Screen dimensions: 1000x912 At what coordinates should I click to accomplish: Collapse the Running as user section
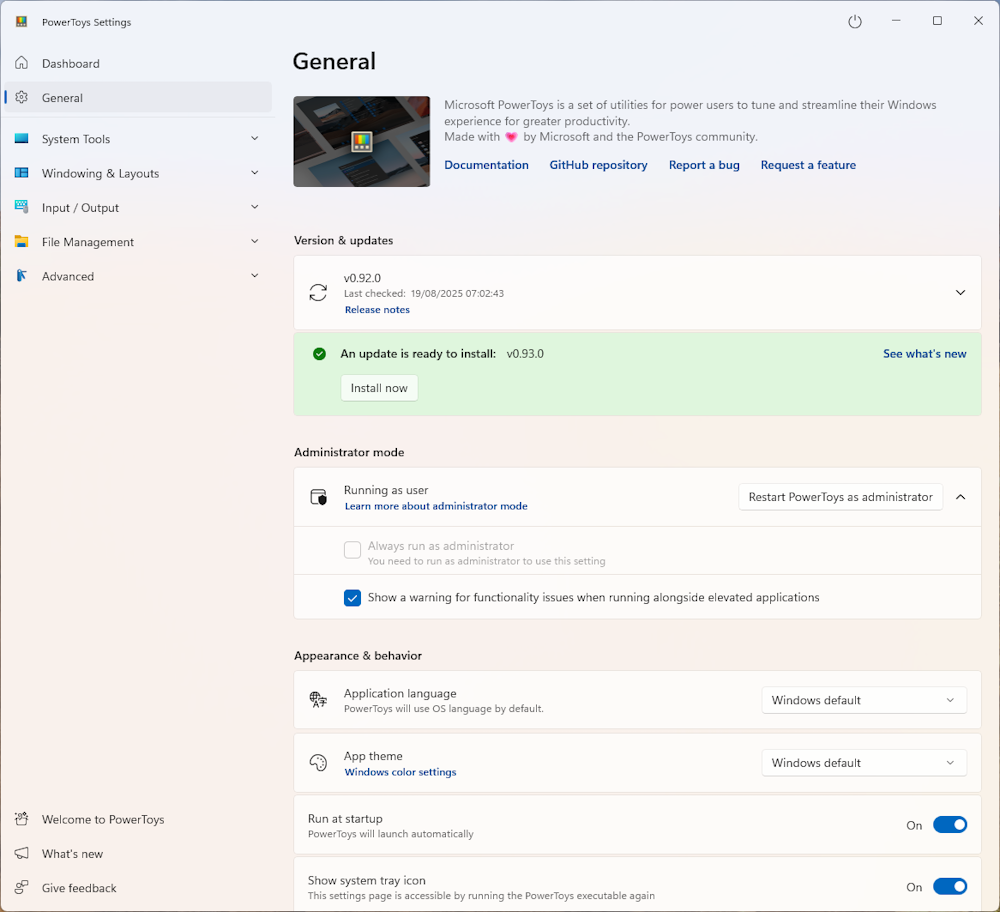tap(960, 497)
